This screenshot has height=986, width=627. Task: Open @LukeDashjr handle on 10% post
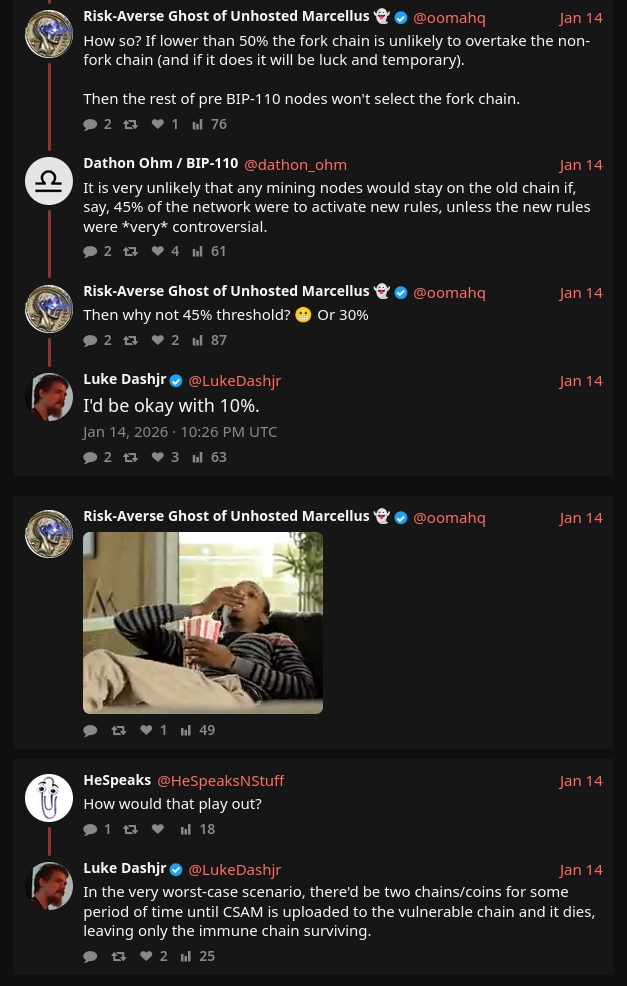(x=234, y=380)
